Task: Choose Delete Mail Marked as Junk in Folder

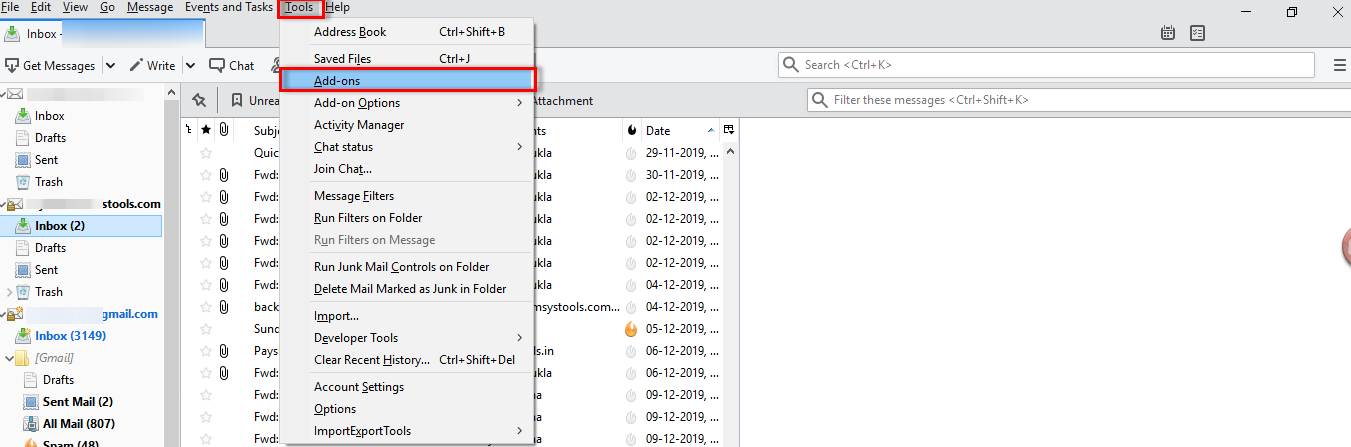Action: (x=407, y=289)
